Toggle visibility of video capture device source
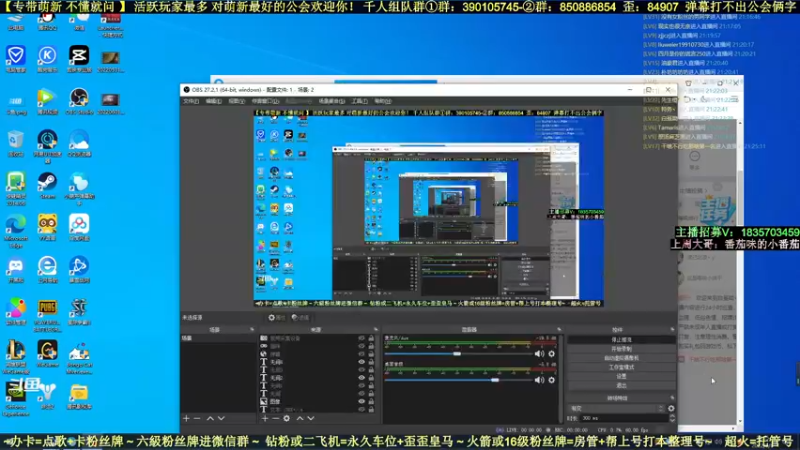 [x=361, y=338]
